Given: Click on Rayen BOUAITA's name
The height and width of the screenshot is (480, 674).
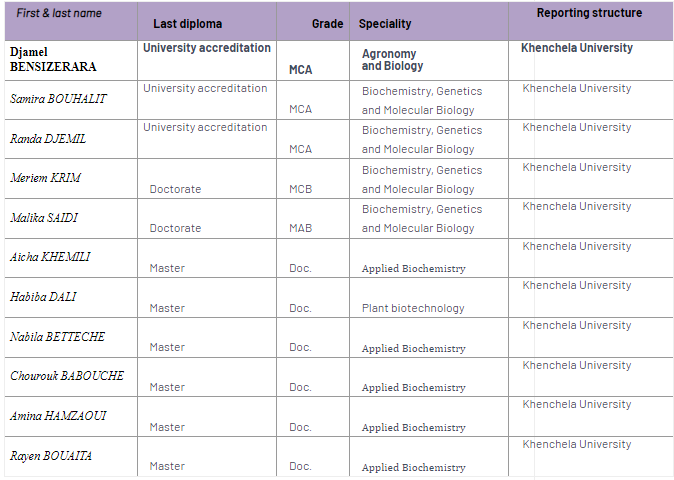Looking at the screenshot, I should click(x=51, y=456).
